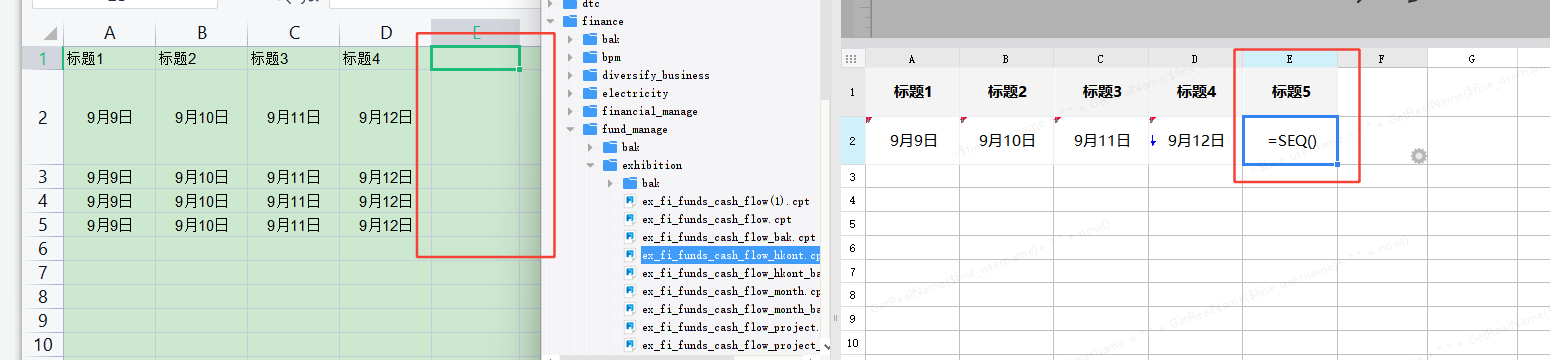Select row 1 header in left spreadsheet

click(x=42, y=58)
